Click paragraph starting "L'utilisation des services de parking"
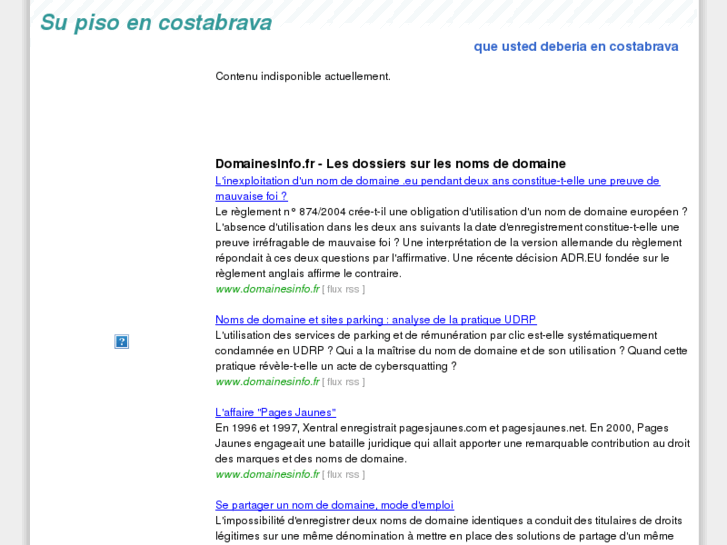Viewport: 727px width, 545px height. (451, 351)
